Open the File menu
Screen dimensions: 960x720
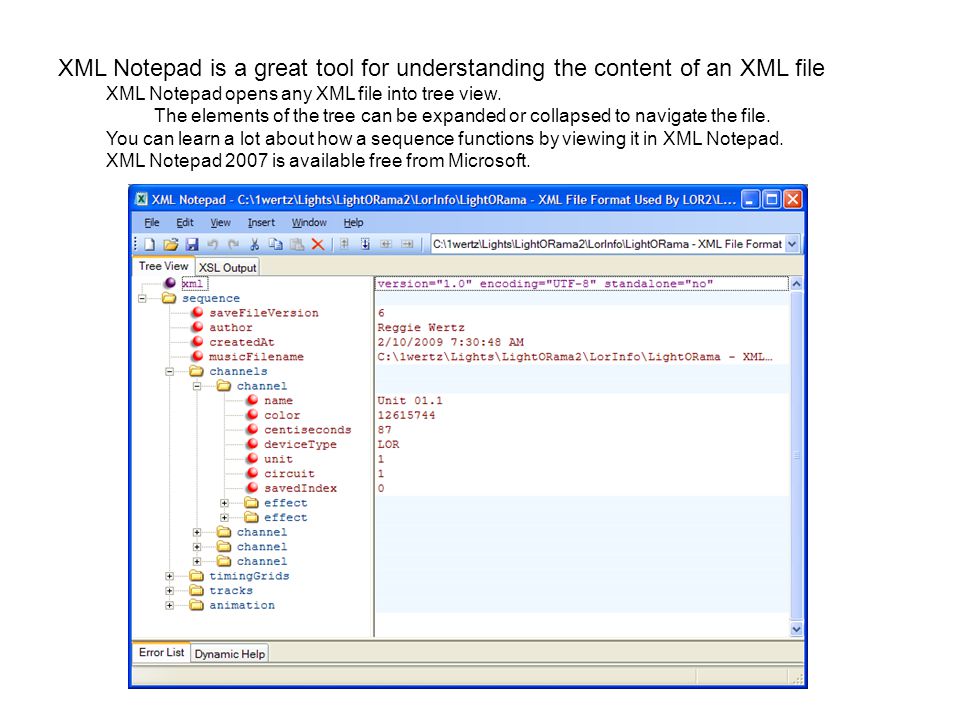152,222
